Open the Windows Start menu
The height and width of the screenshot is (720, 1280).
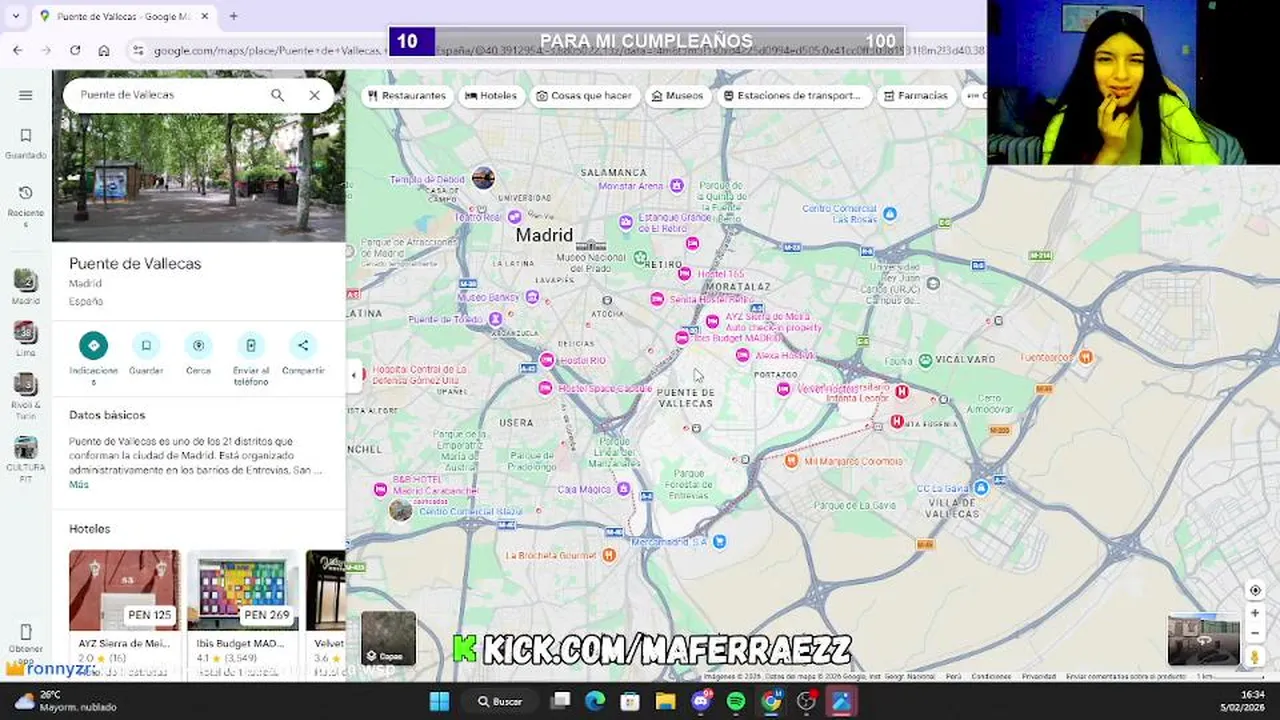click(x=439, y=701)
